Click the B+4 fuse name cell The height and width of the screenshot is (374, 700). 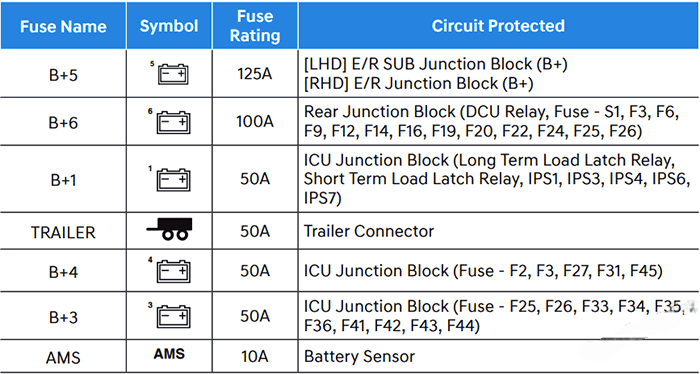click(63, 271)
